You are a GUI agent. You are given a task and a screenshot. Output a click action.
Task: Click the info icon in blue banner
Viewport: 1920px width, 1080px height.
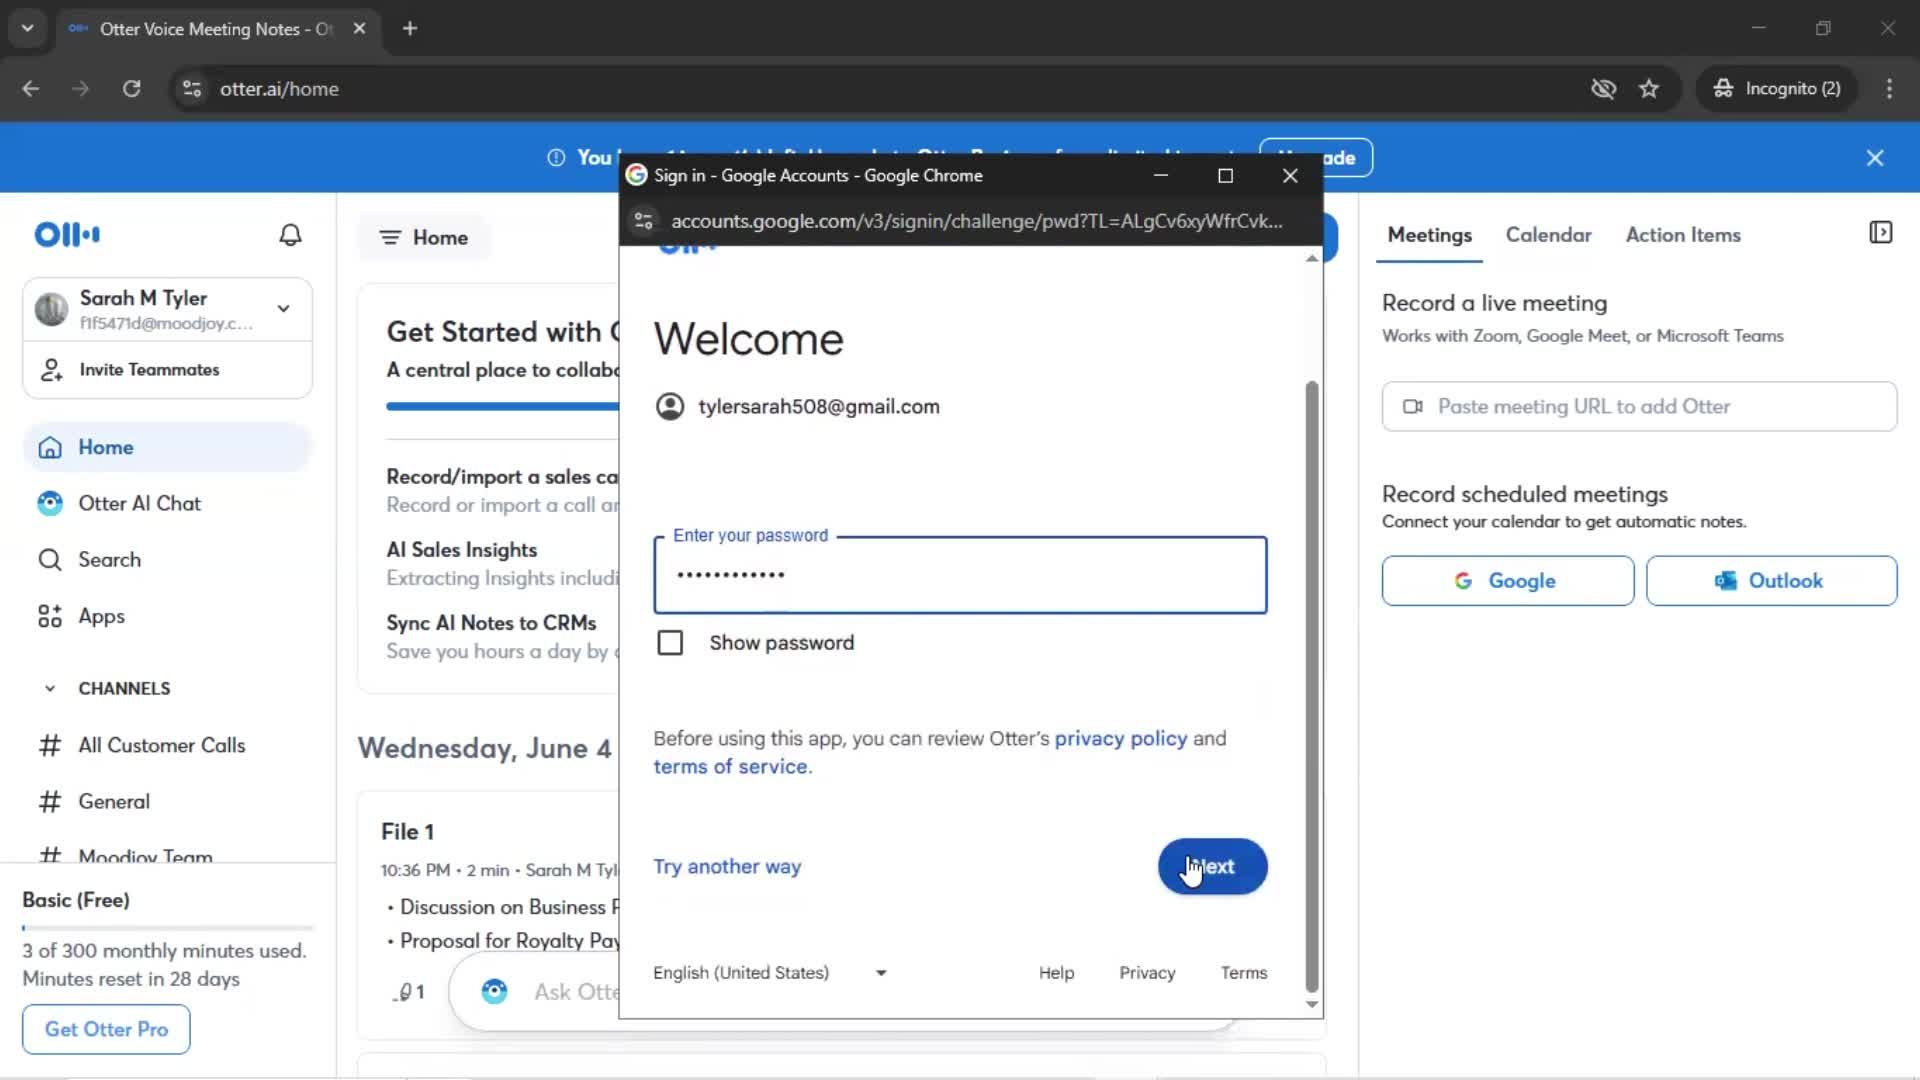[556, 158]
